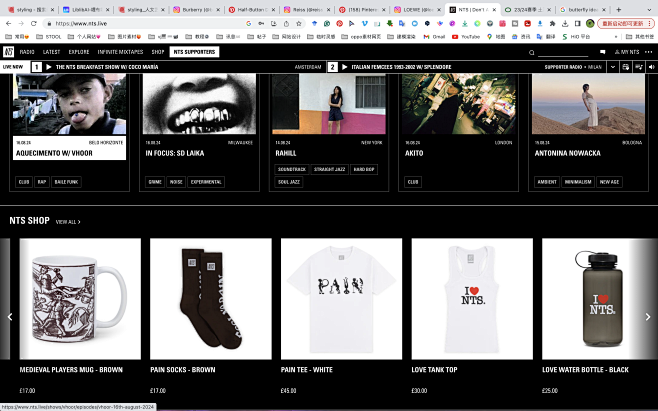Image resolution: width=658 pixels, height=411 pixels.
Task: Expand the 建模渲染 bookmark folder
Action: coord(401,37)
